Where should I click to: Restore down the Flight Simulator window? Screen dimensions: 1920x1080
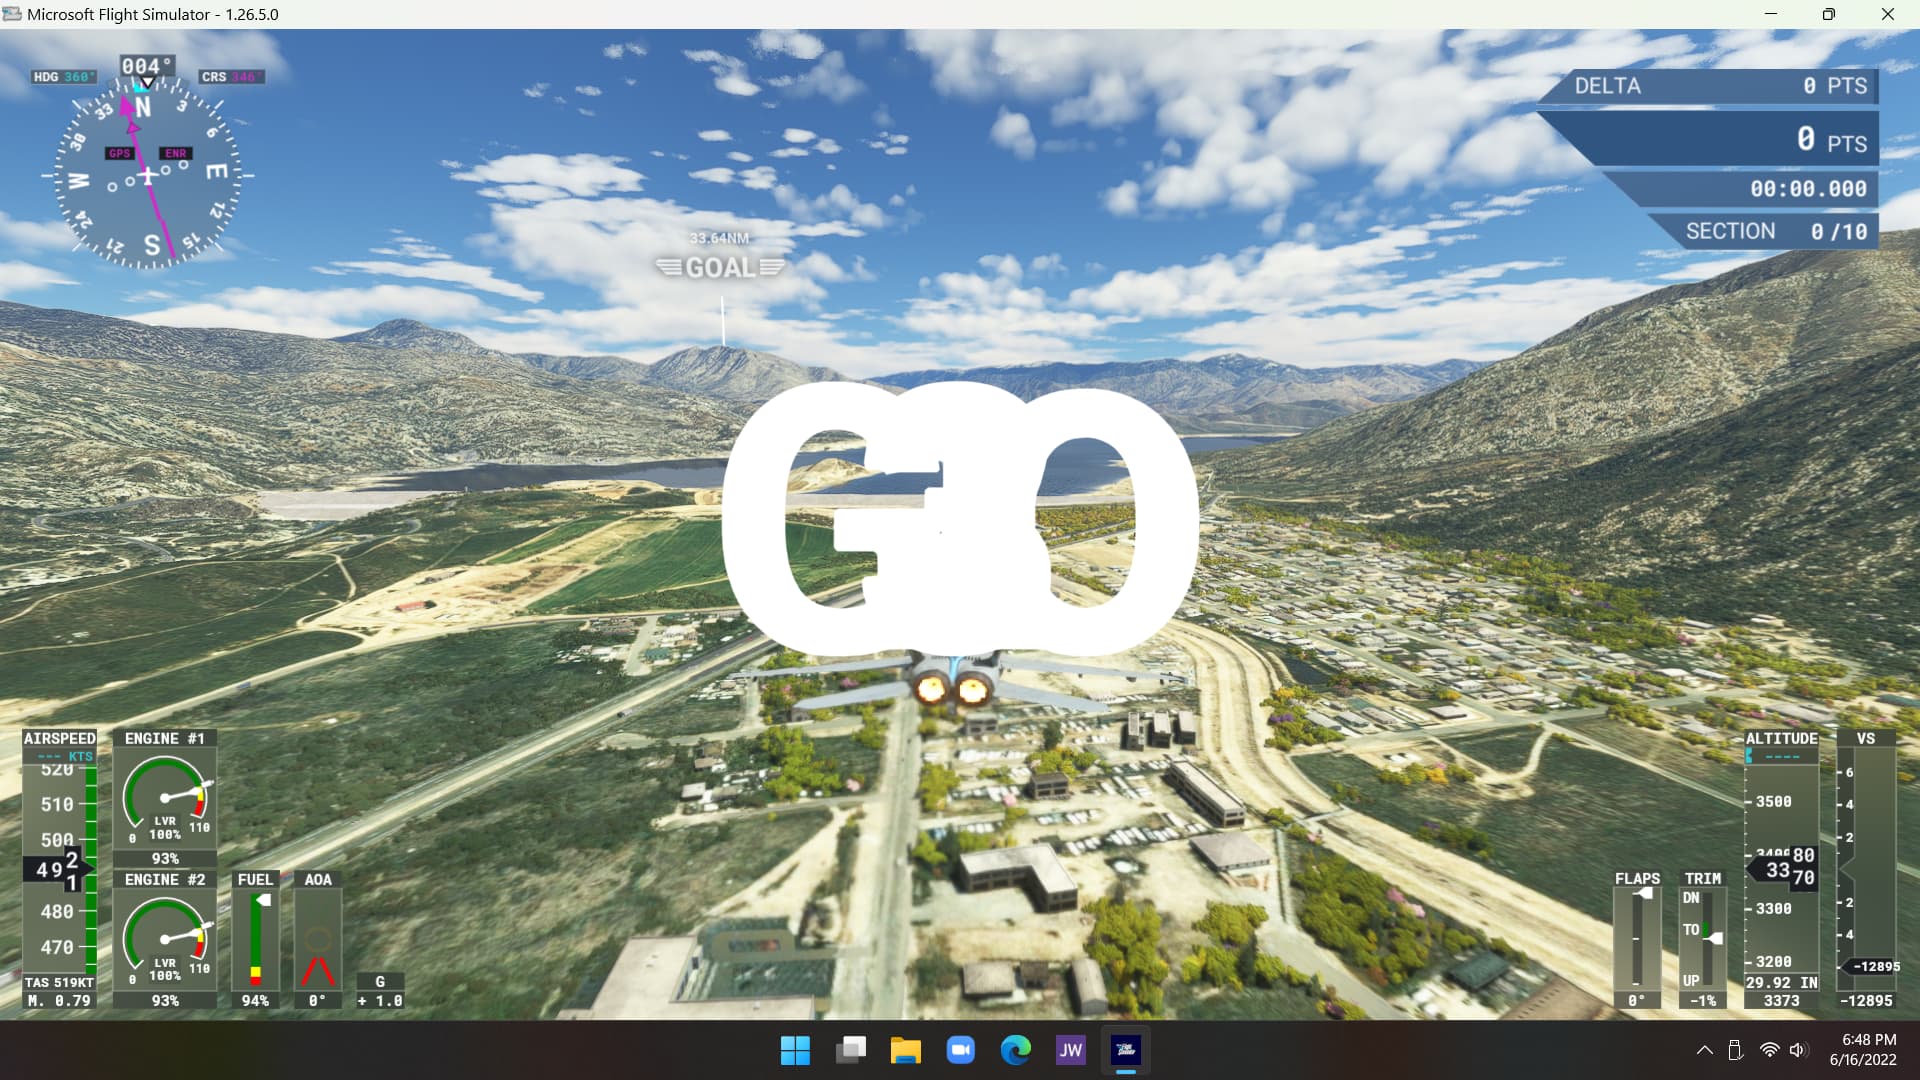click(1828, 14)
